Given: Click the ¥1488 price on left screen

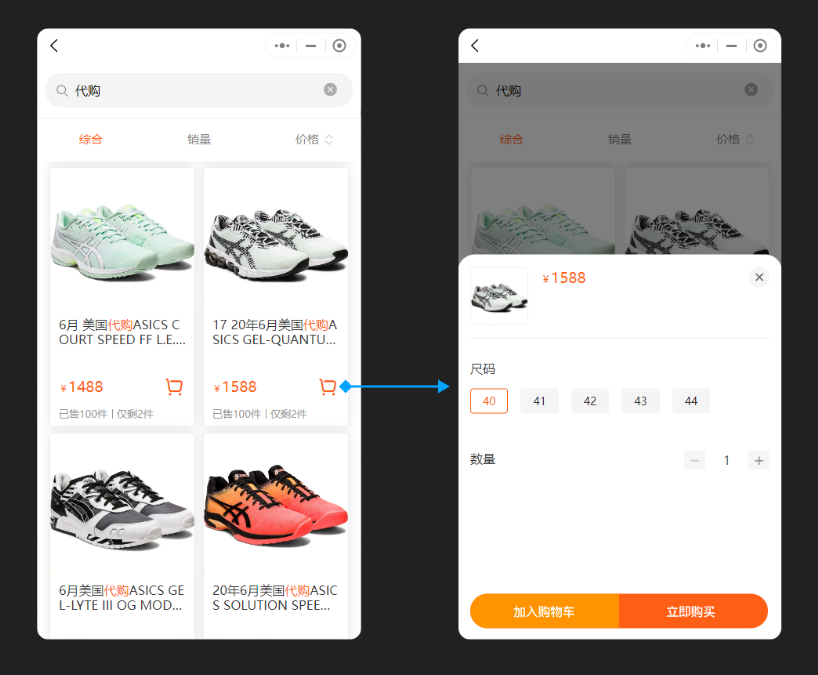Looking at the screenshot, I should tap(81, 387).
